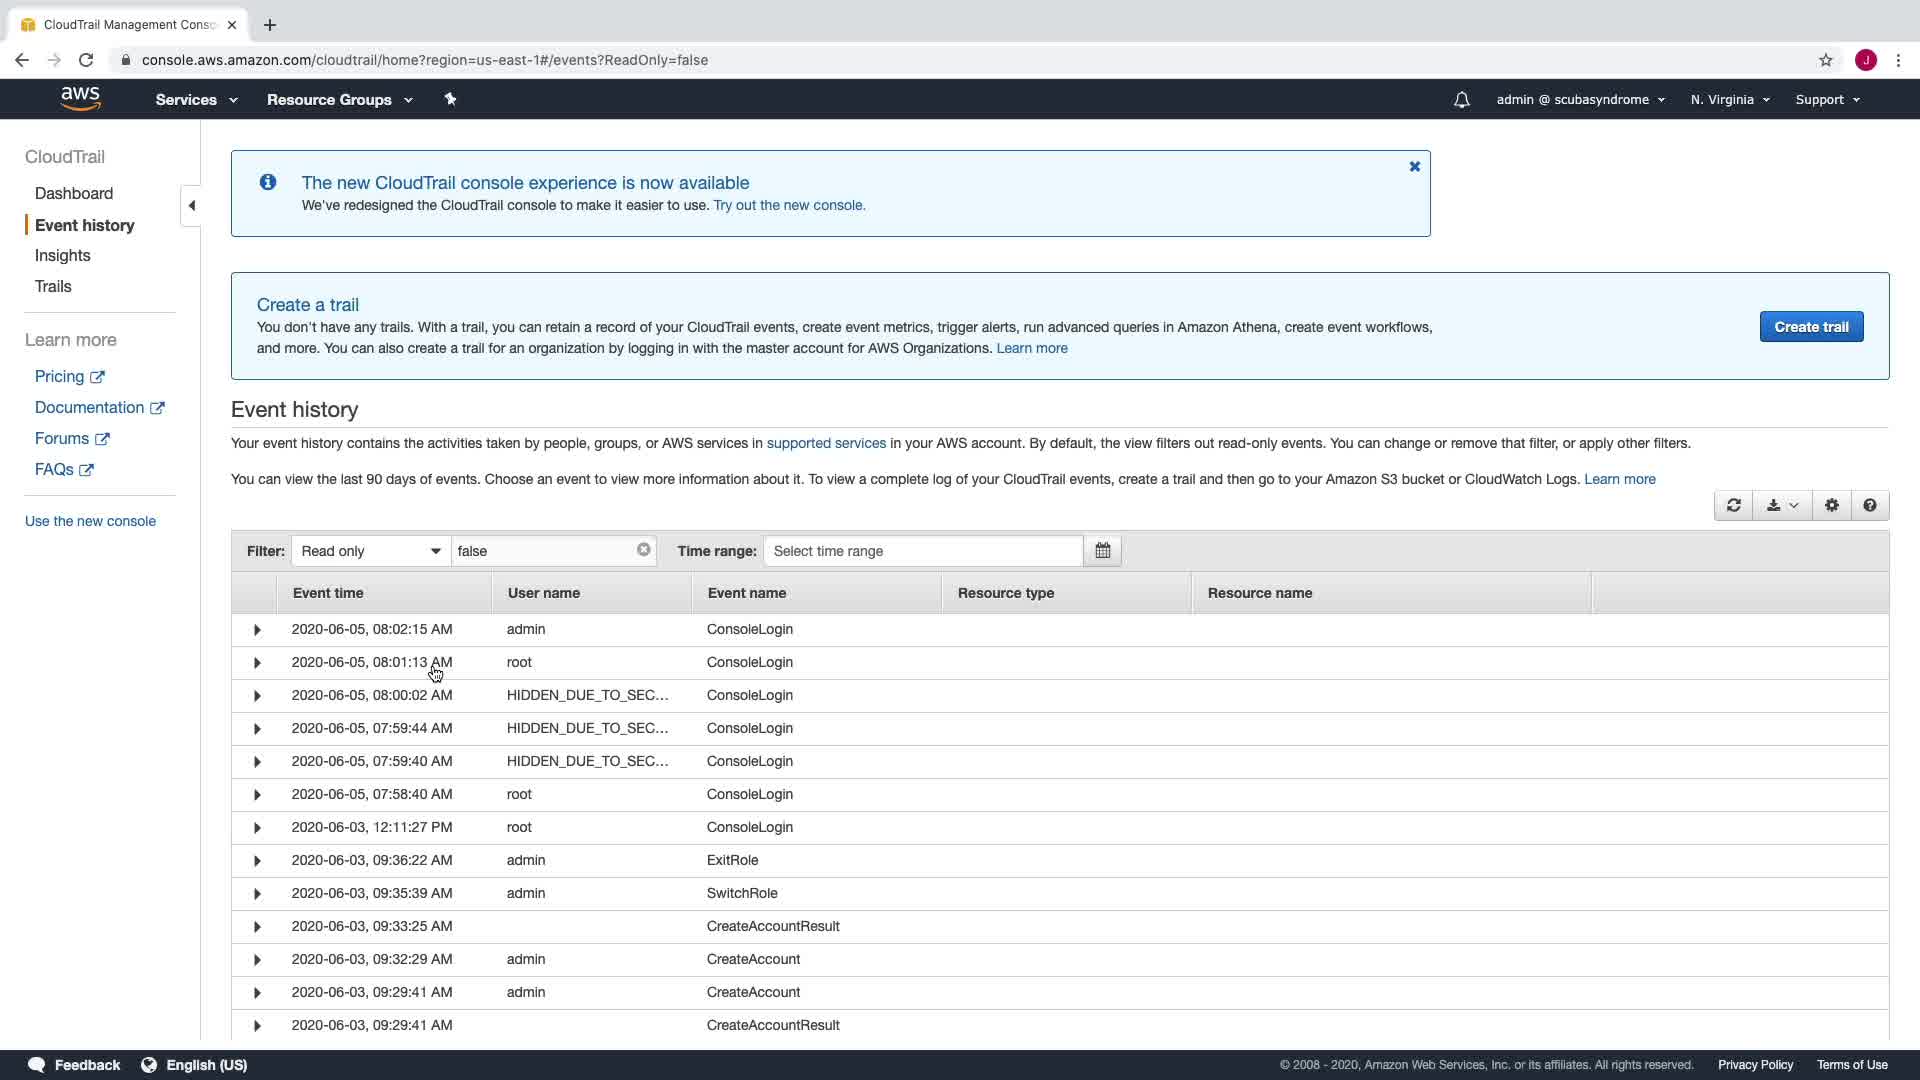Collapse the CloudTrail side navigation panel
Image resolution: width=1920 pixels, height=1080 pixels.
point(191,206)
